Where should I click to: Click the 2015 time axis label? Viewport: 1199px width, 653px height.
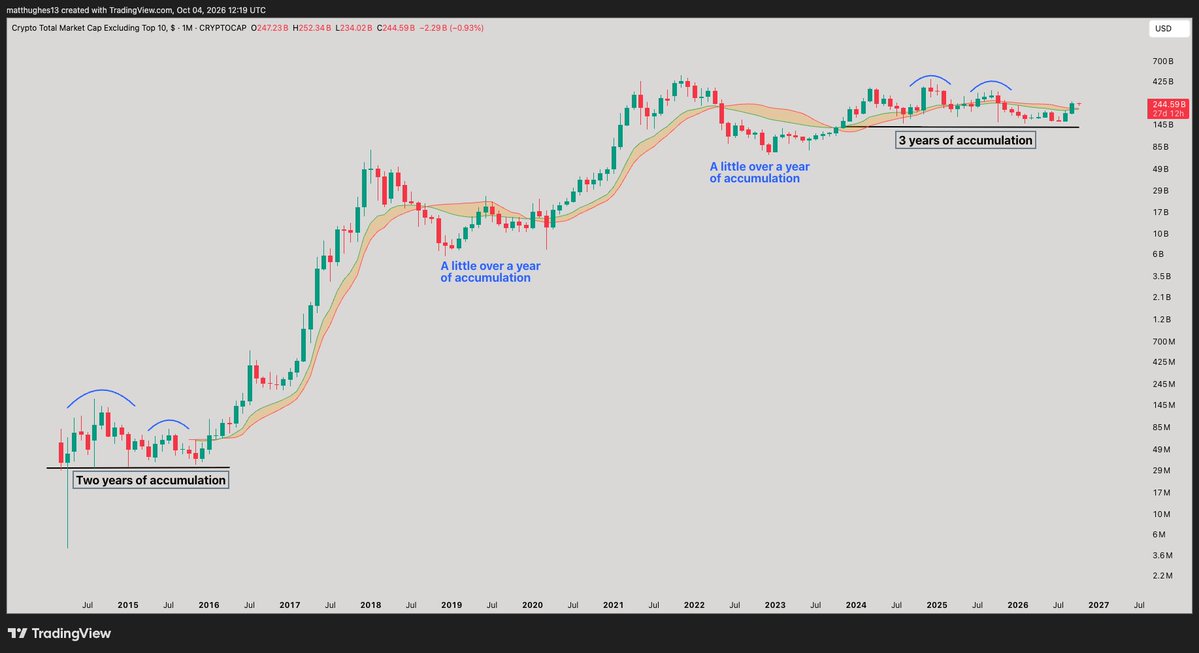[128, 605]
